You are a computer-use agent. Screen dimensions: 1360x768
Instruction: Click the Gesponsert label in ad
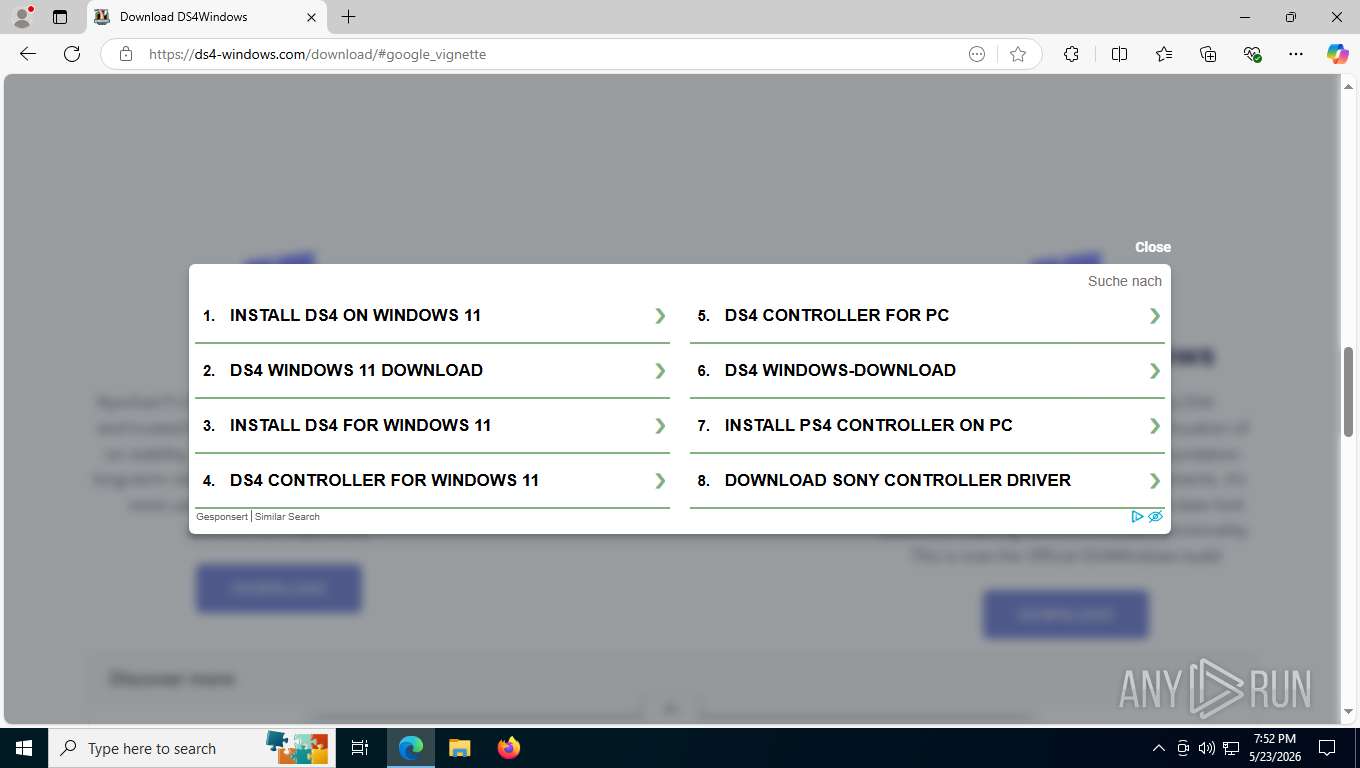coord(222,517)
